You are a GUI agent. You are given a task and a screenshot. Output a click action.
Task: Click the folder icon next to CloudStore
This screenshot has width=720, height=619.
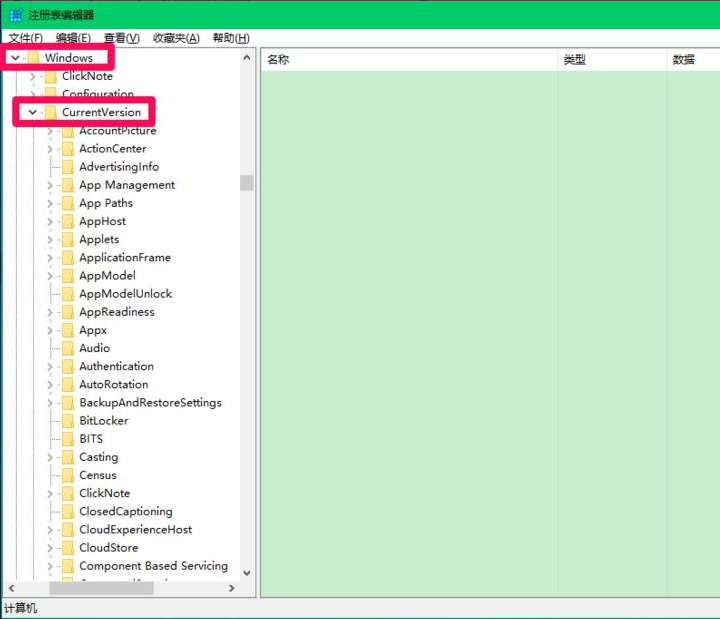pos(67,548)
